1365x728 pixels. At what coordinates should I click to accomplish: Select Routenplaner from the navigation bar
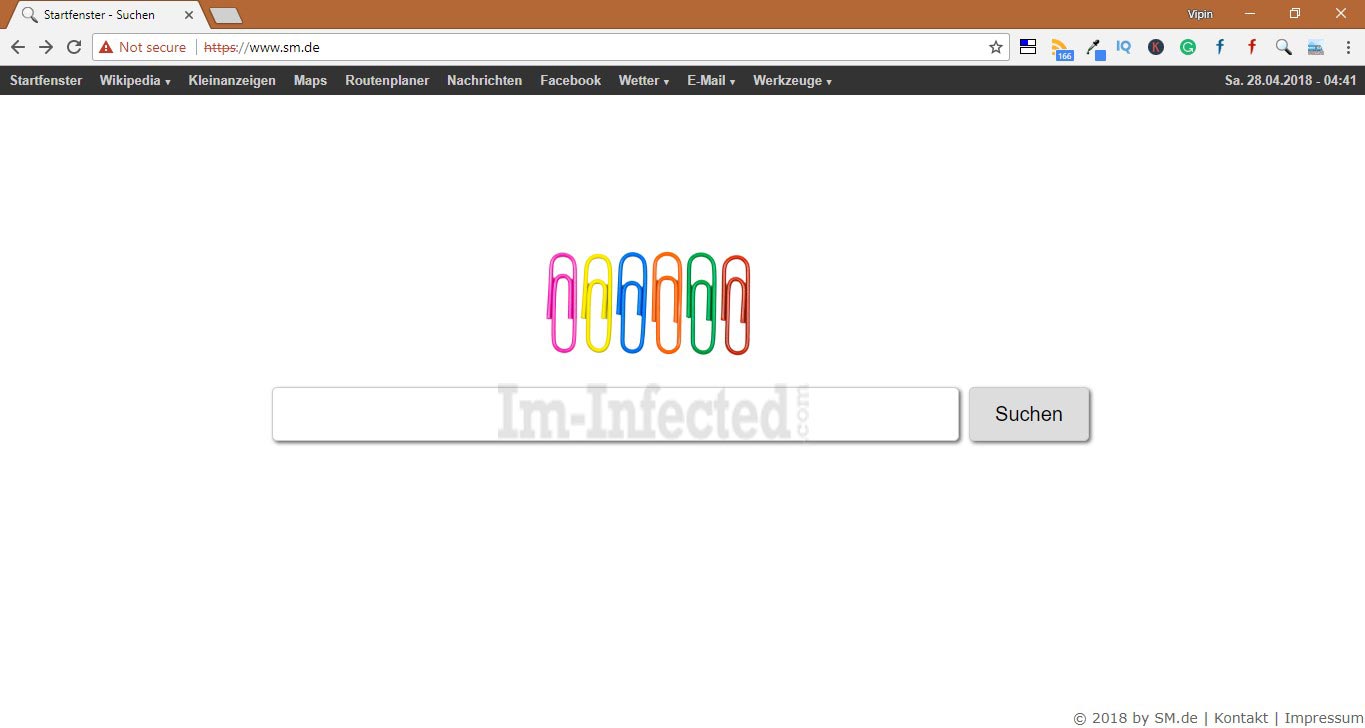point(387,81)
